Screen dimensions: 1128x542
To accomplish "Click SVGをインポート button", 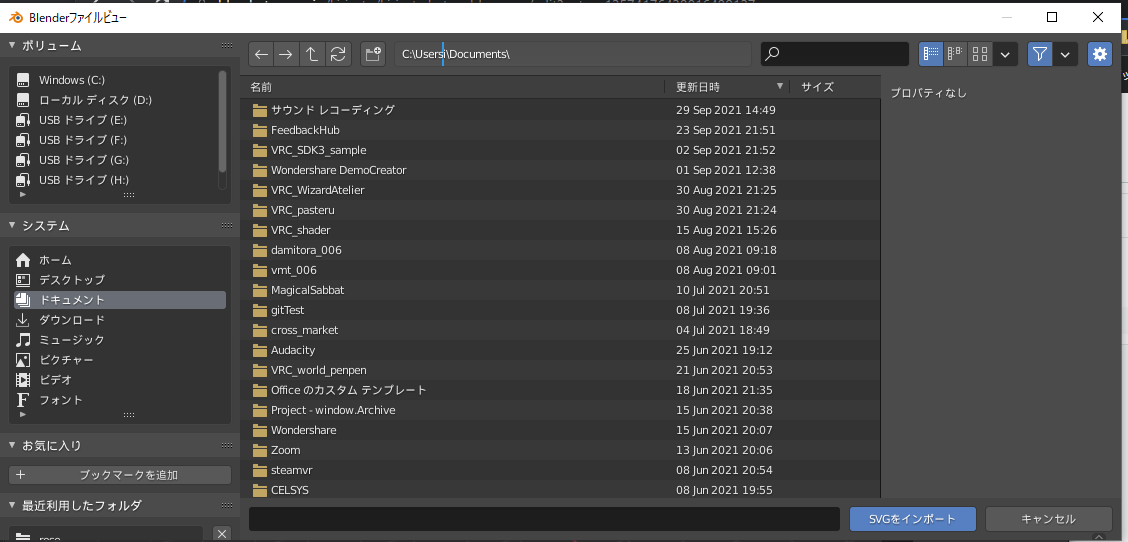I will click(x=912, y=519).
